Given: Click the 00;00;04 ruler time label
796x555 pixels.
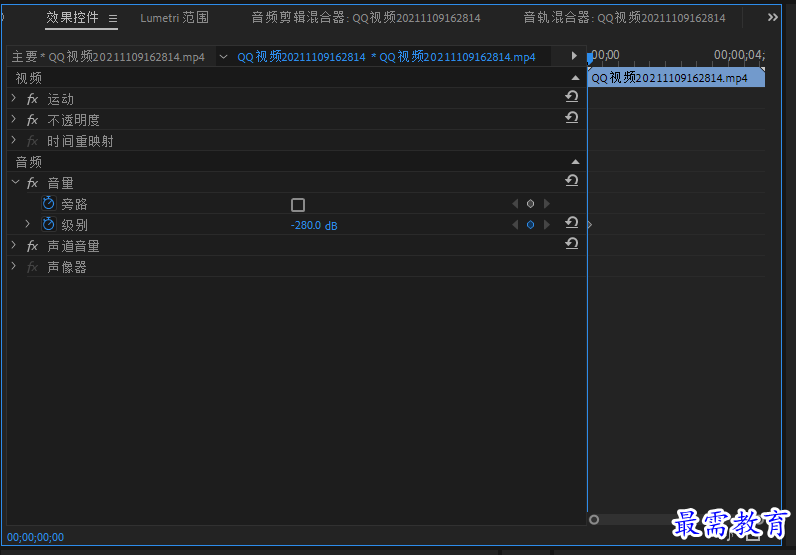Looking at the screenshot, I should pyautogui.click(x=739, y=54).
